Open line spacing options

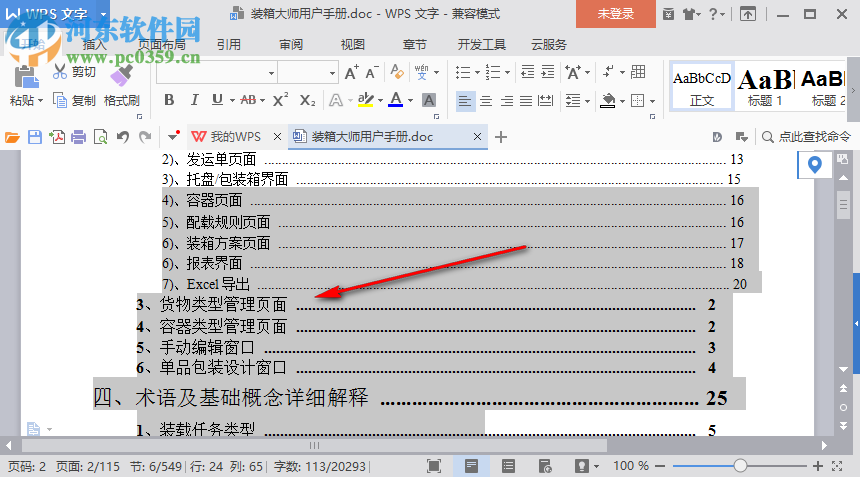(x=573, y=101)
